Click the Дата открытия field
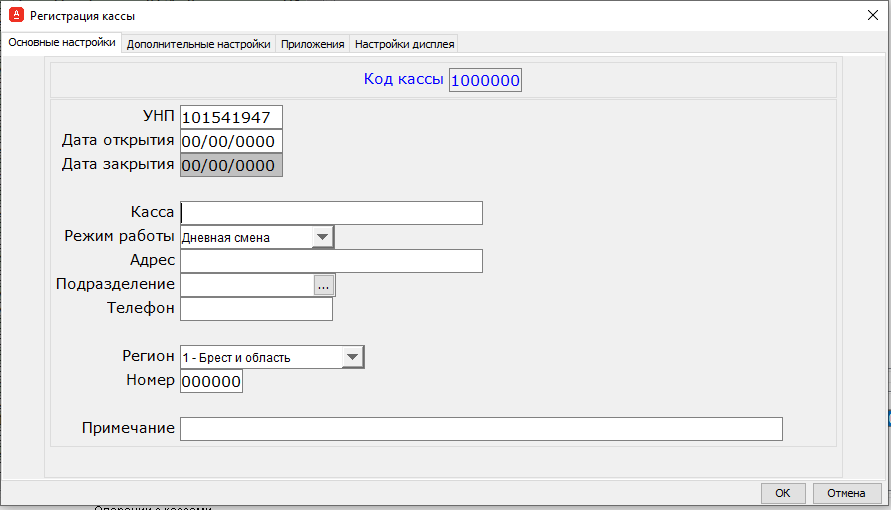 [x=231, y=141]
